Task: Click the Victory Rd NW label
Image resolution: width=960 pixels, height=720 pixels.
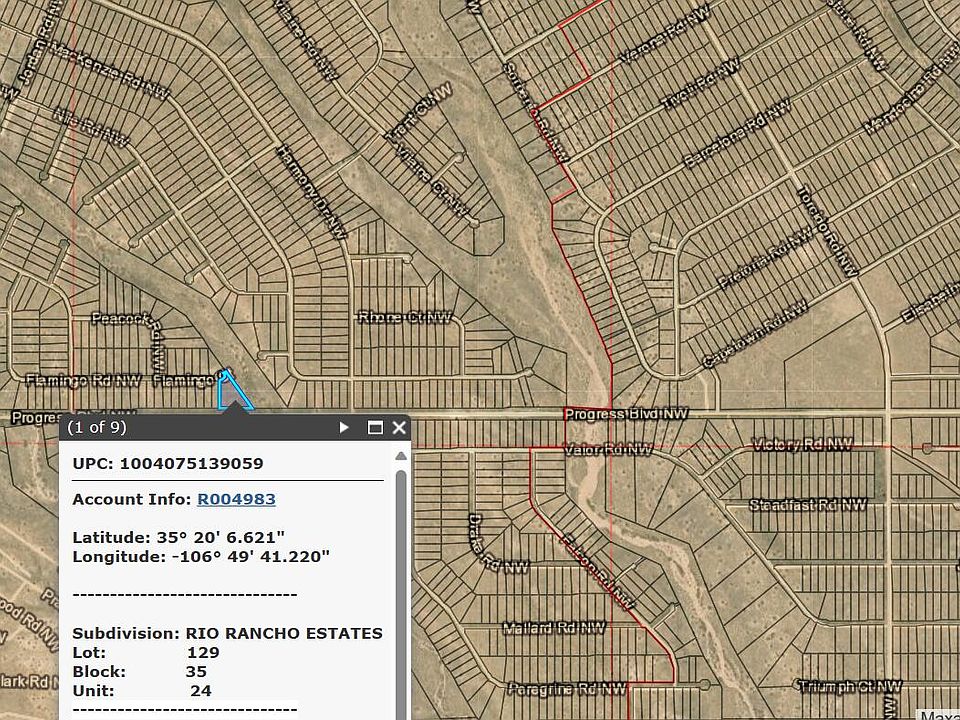Action: 802,445
